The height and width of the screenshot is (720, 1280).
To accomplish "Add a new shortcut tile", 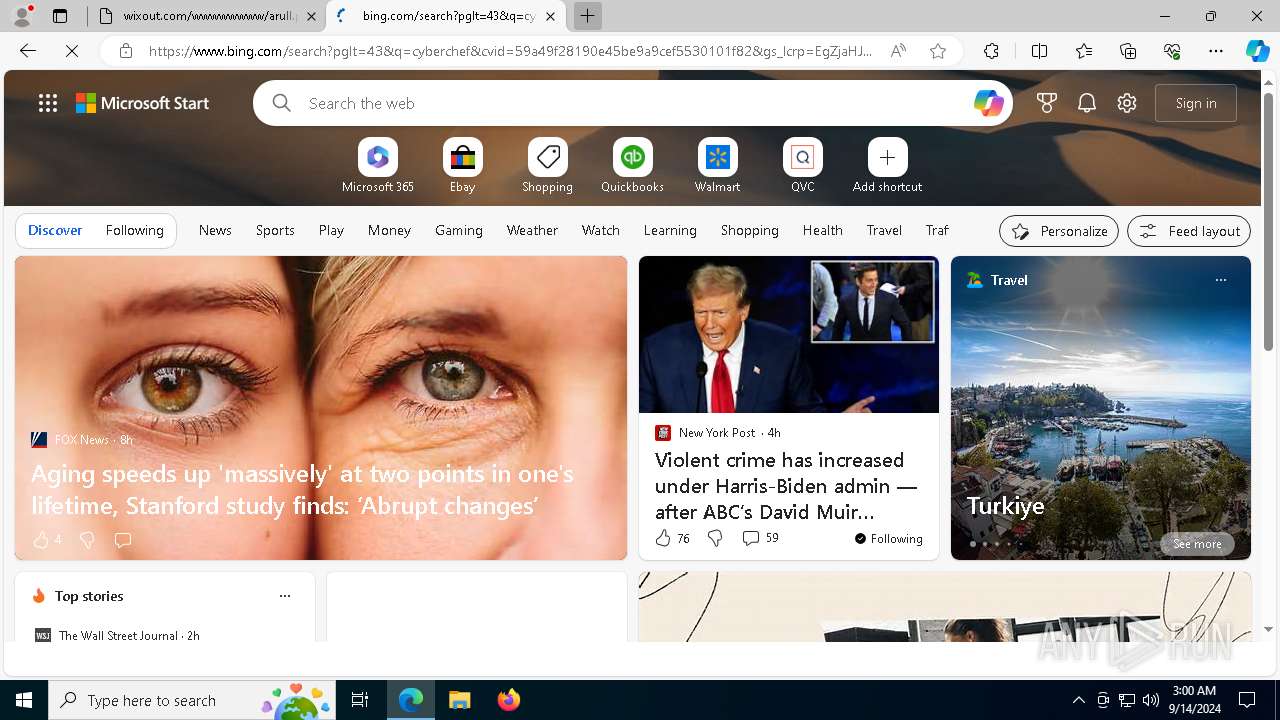I will (x=887, y=166).
